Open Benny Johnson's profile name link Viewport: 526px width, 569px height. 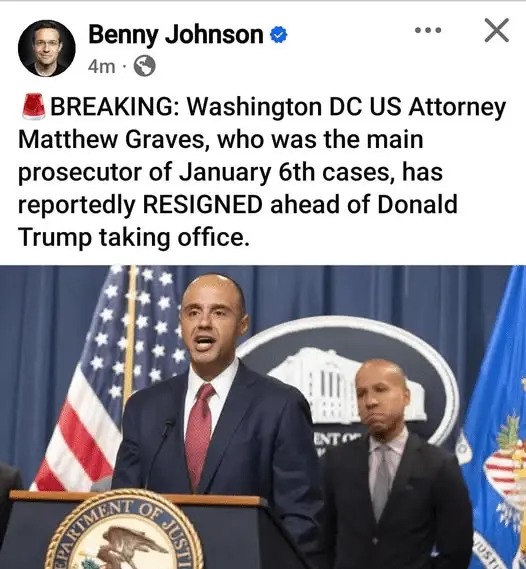176,35
